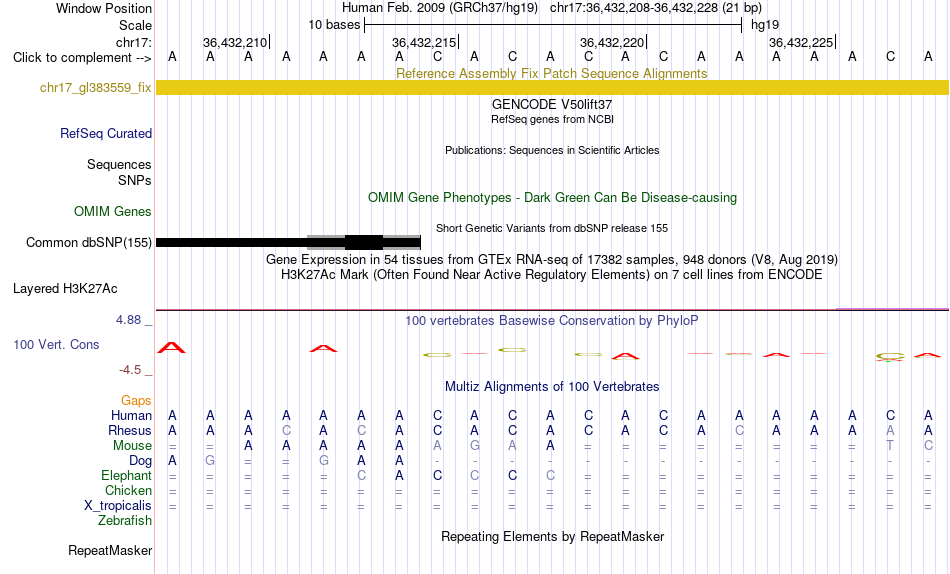This screenshot has height=574, width=950.
Task: Click 'Publications: Sequences in Scientific Articles' title
Action: pyautogui.click(x=552, y=150)
